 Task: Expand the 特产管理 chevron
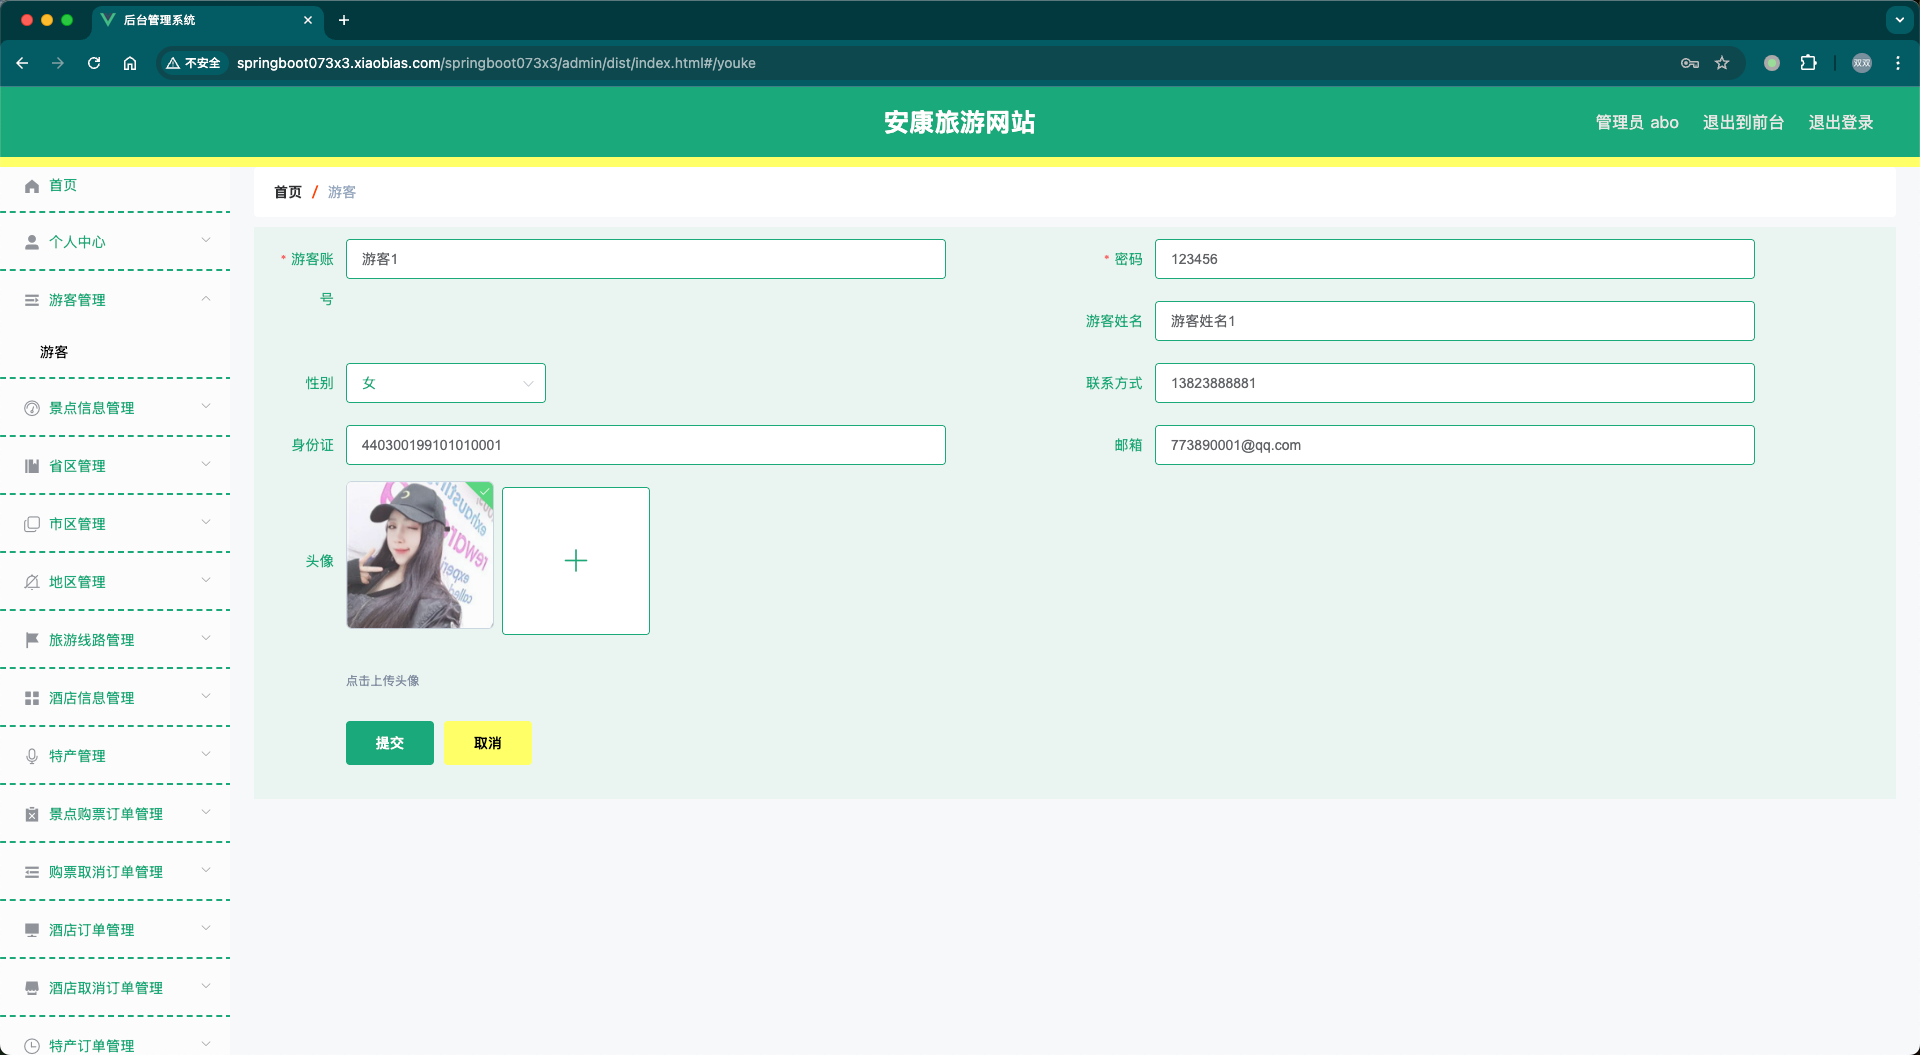coord(206,754)
